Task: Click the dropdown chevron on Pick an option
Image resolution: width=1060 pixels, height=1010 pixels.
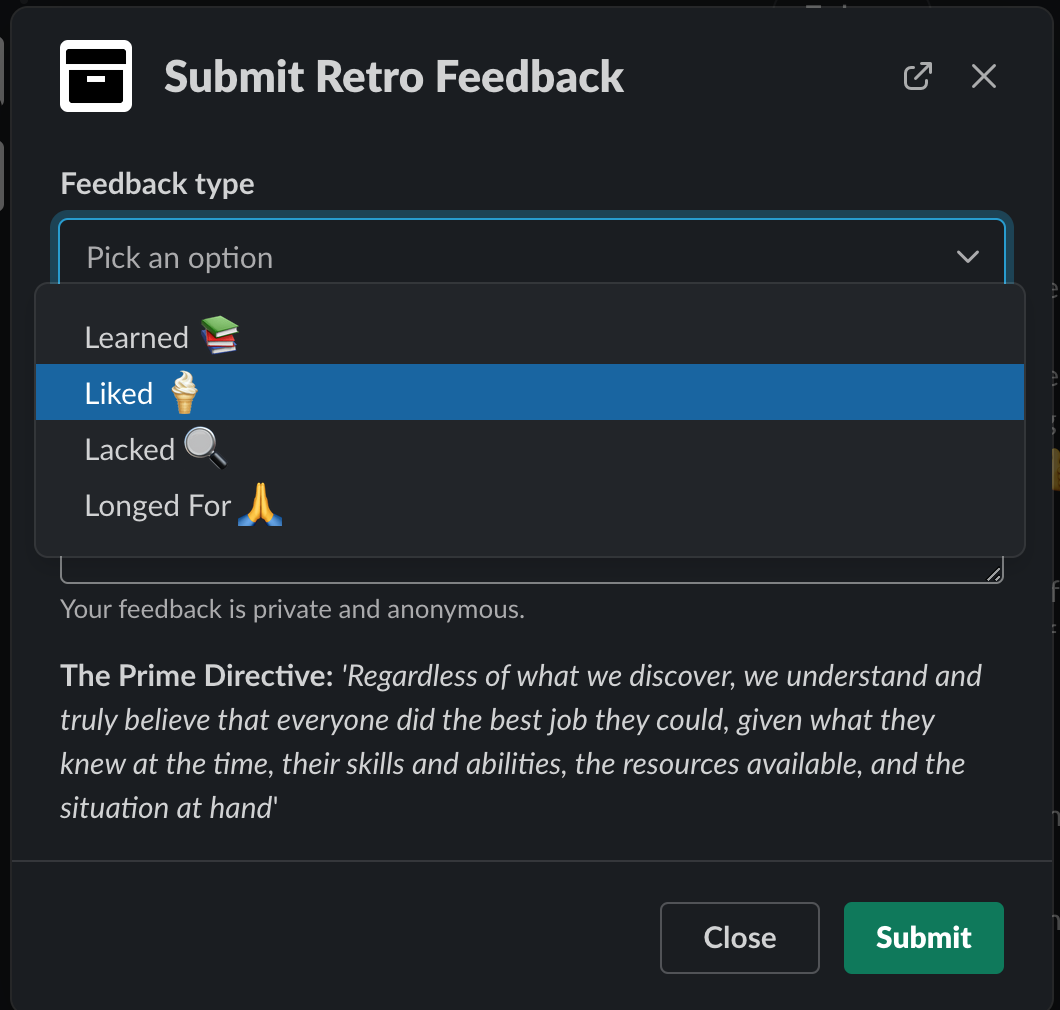Action: pyautogui.click(x=967, y=257)
